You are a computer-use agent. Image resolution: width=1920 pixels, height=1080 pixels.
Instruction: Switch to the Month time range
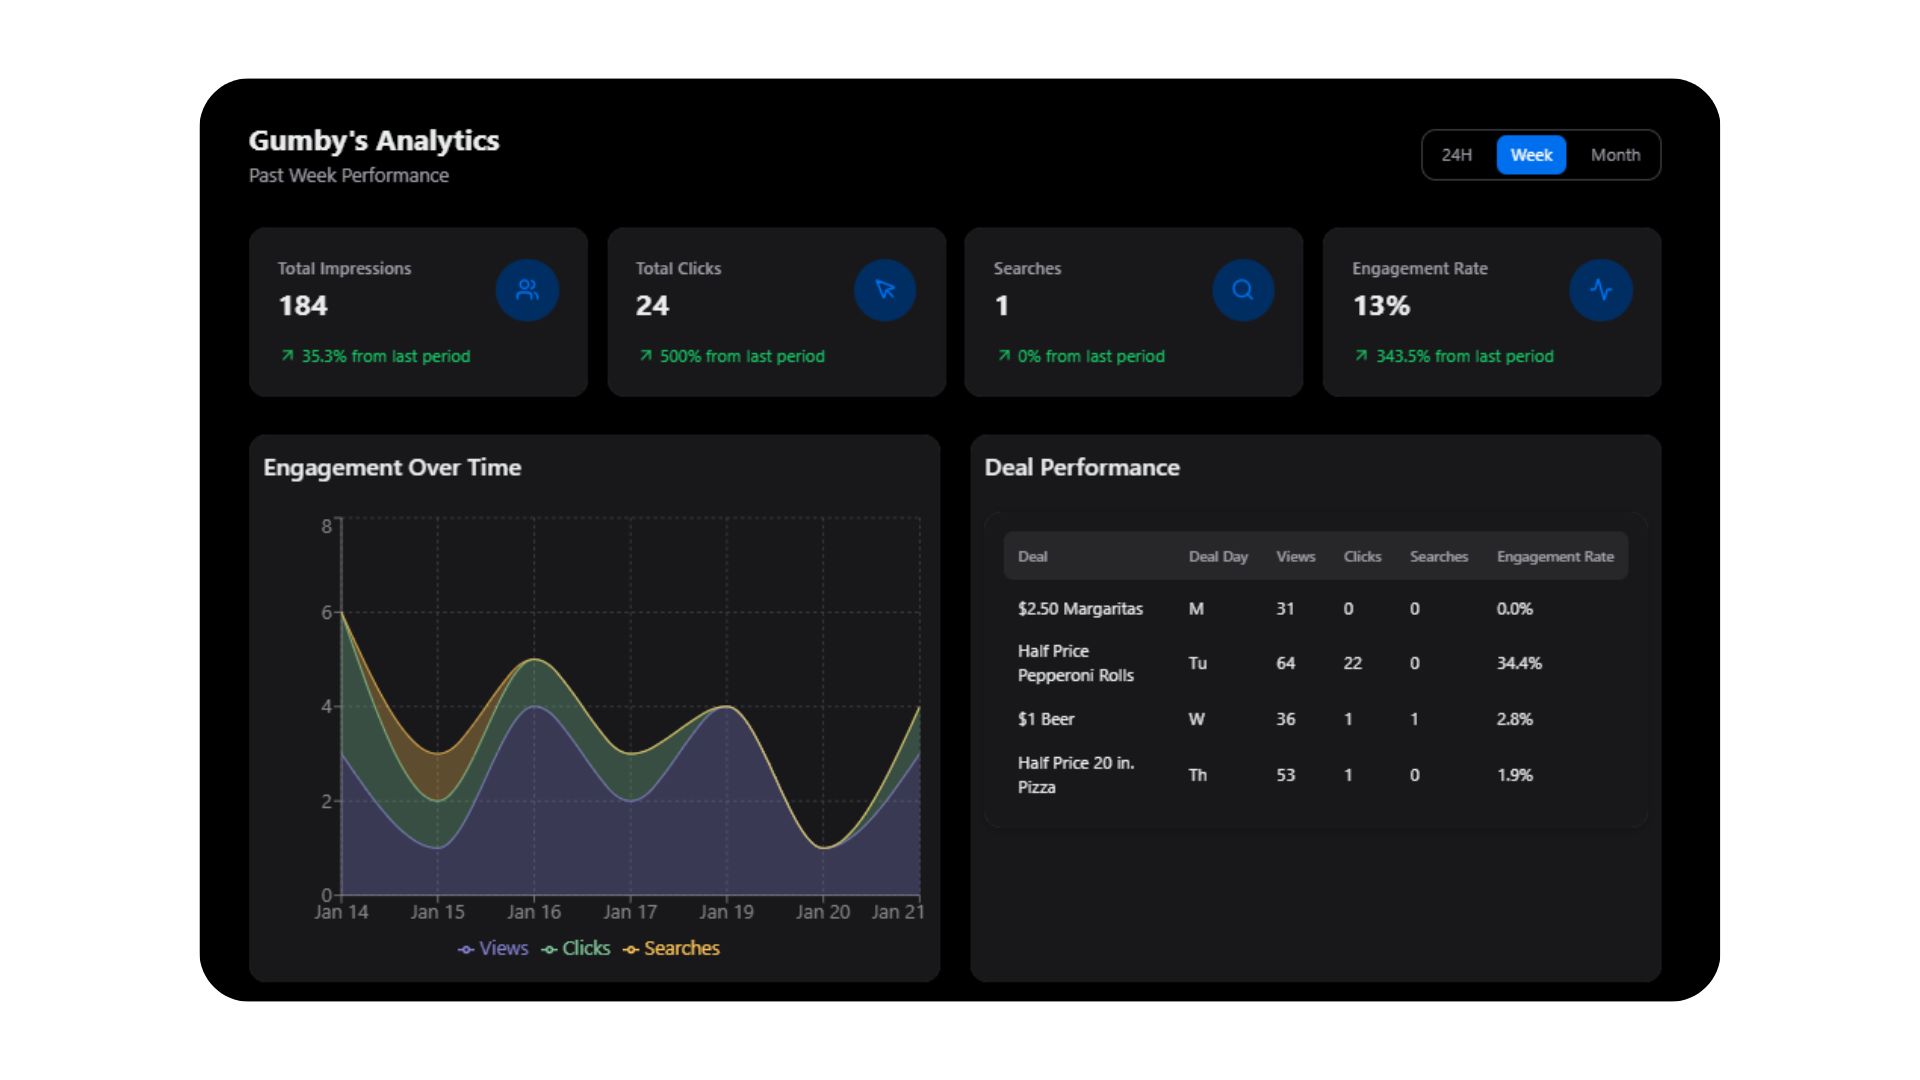click(1615, 154)
